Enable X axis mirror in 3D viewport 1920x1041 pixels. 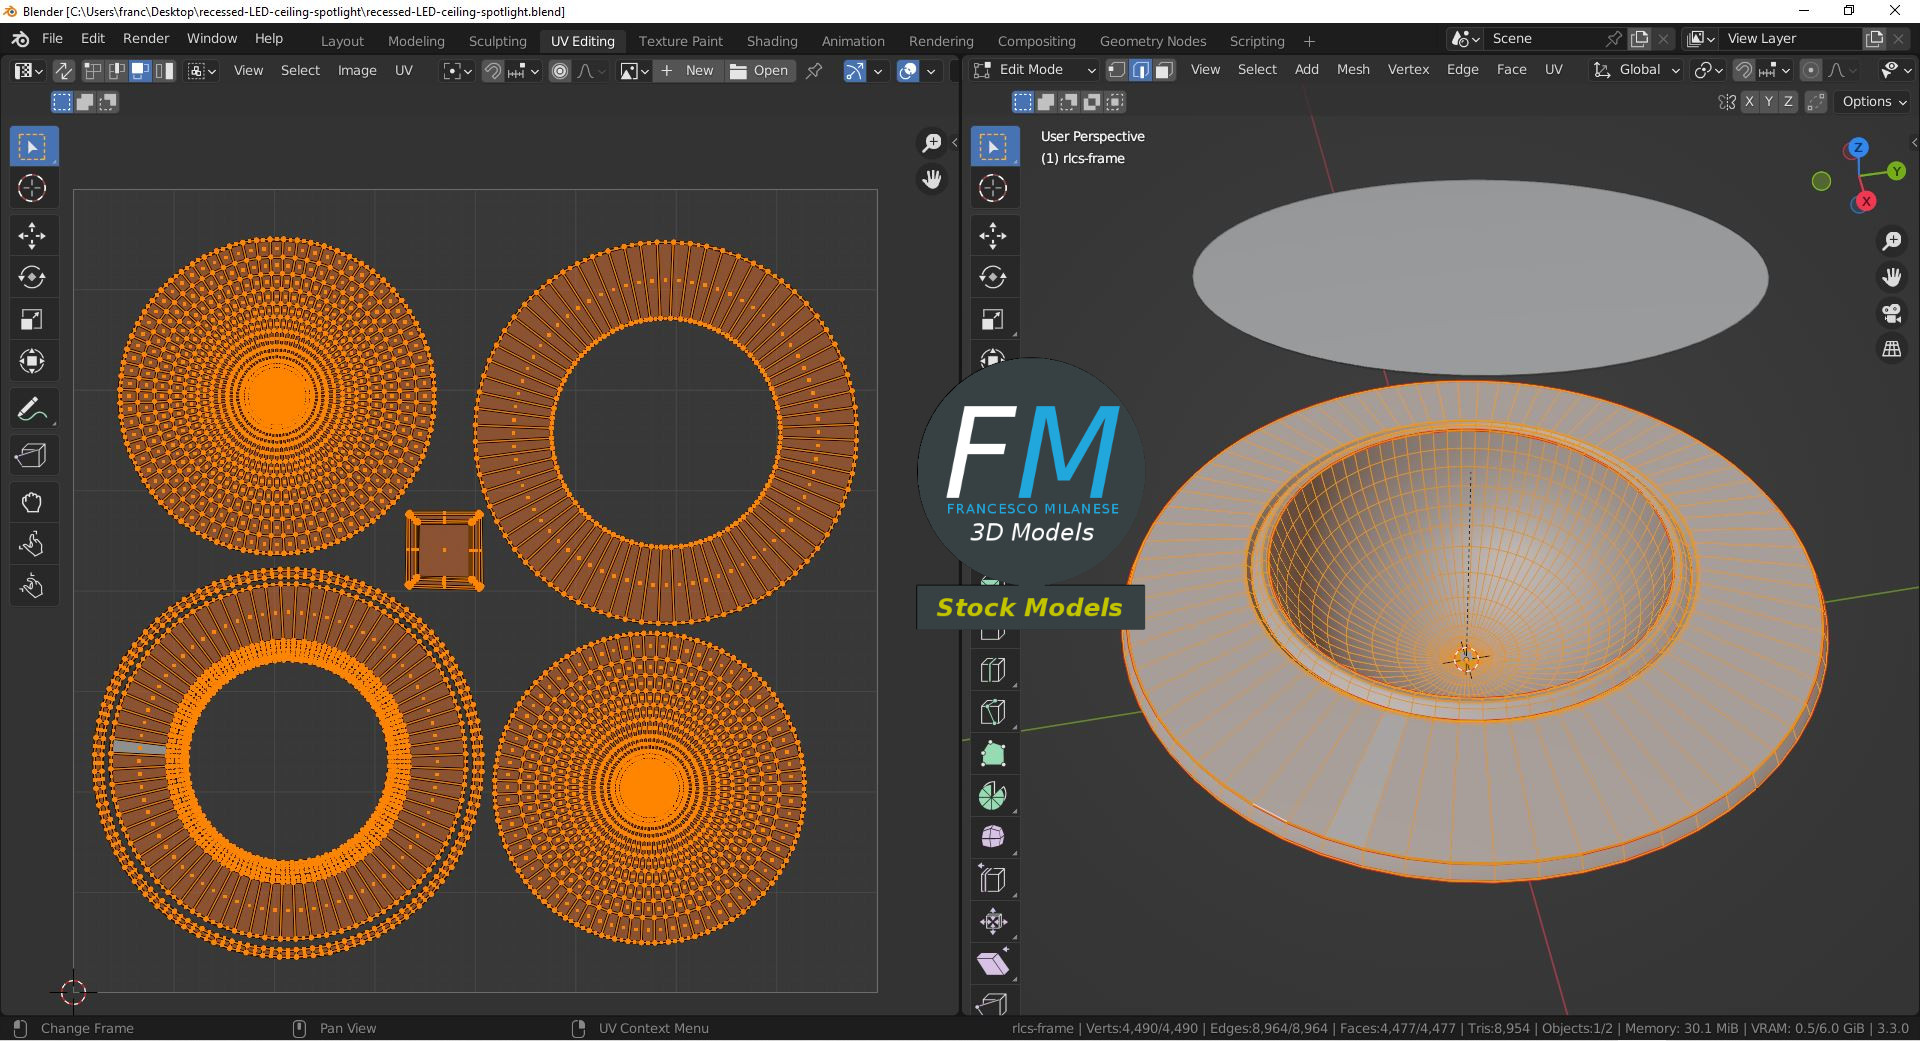[1748, 102]
